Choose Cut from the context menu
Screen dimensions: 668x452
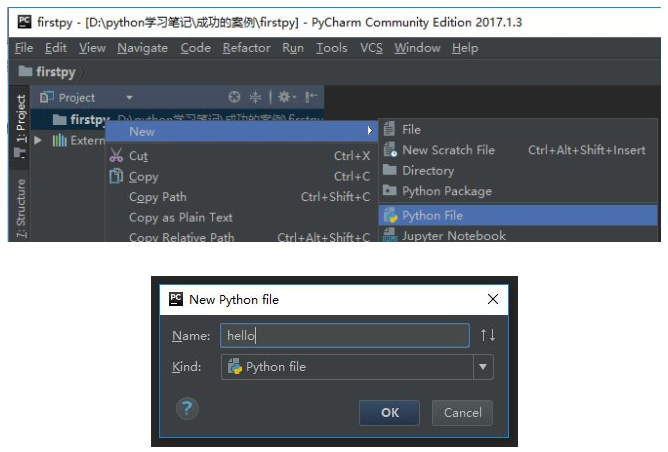242,155
